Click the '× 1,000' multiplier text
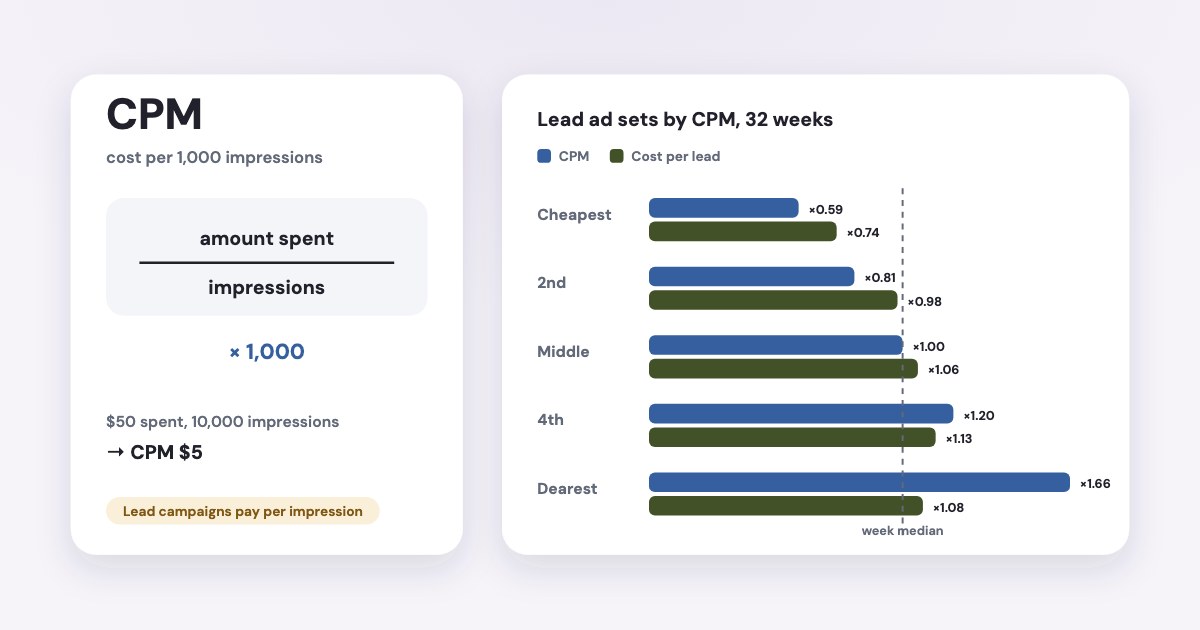 pos(267,352)
